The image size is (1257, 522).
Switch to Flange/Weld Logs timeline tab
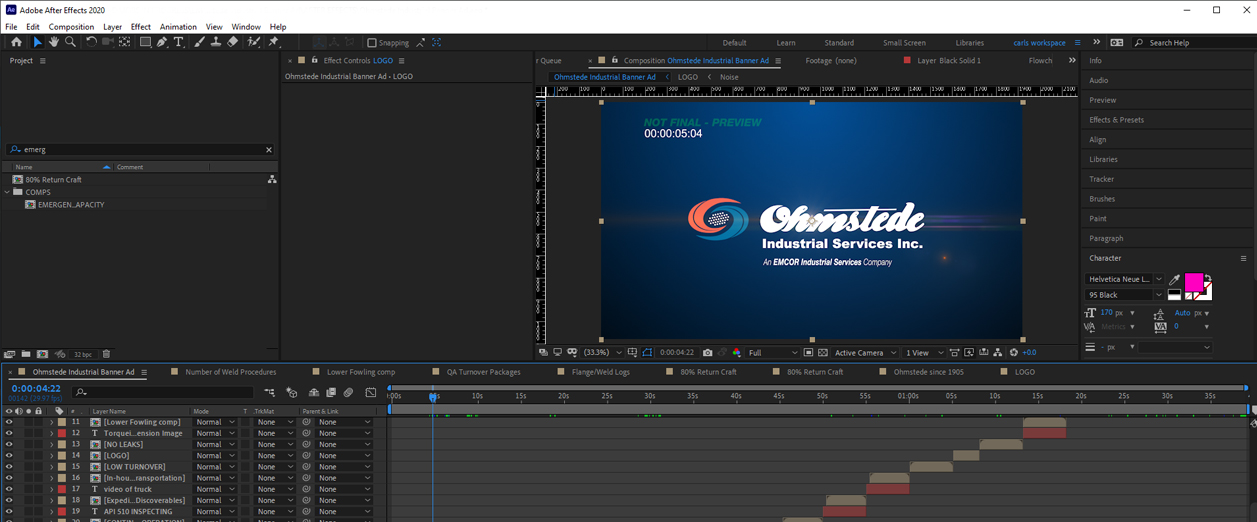pyautogui.click(x=601, y=372)
